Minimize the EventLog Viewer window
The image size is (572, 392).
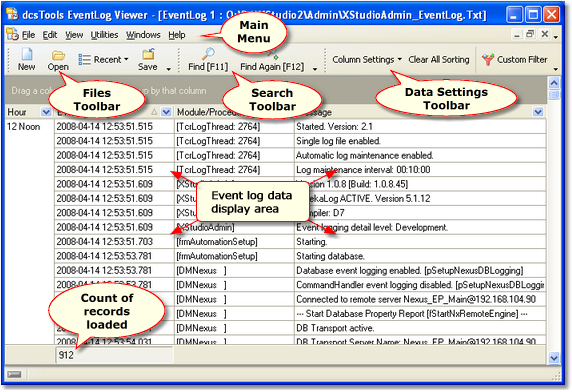(x=514, y=15)
